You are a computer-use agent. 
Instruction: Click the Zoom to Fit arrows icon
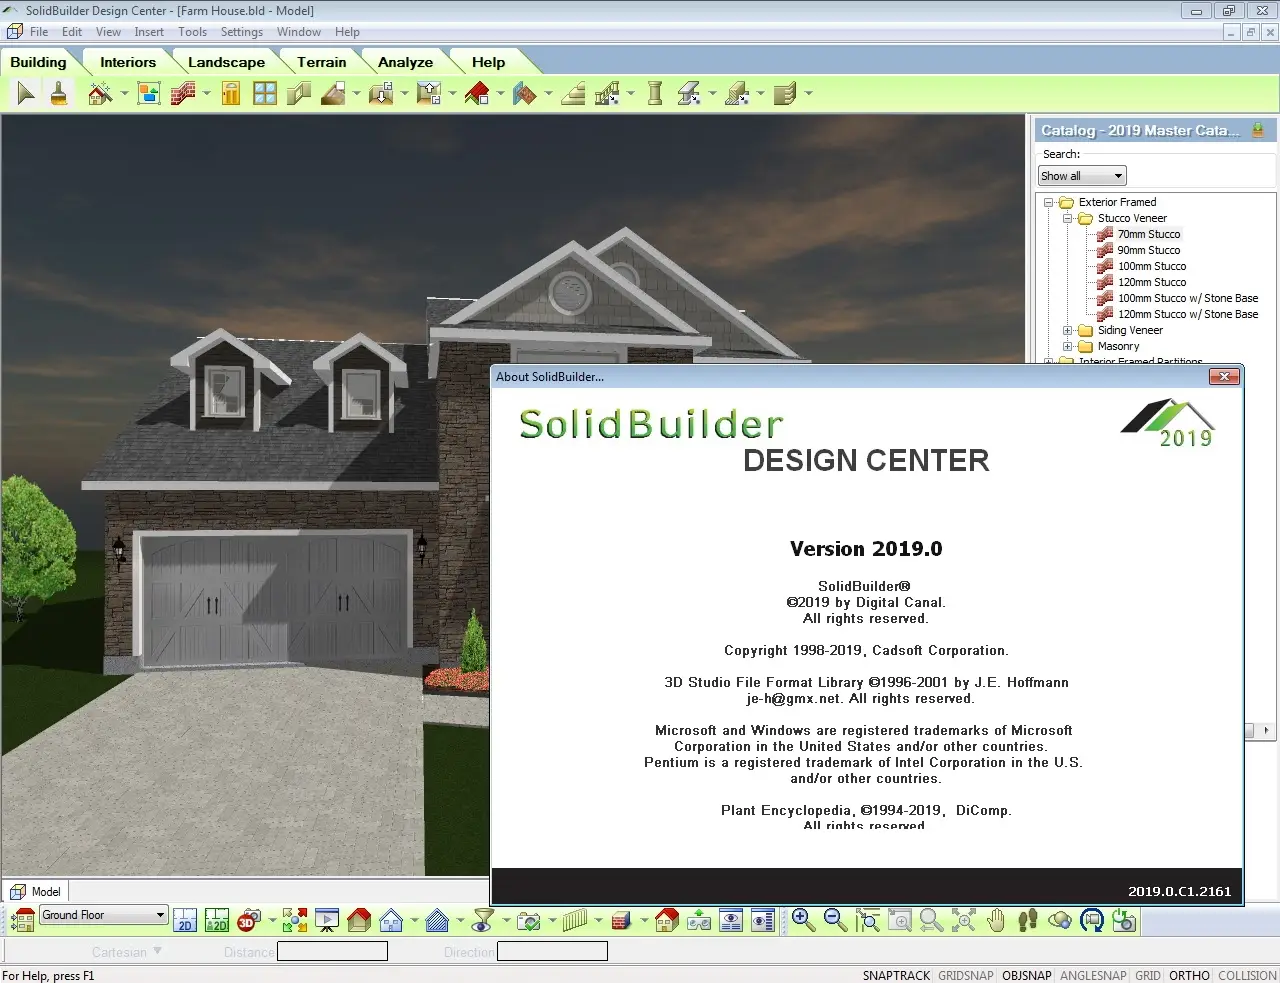click(963, 920)
